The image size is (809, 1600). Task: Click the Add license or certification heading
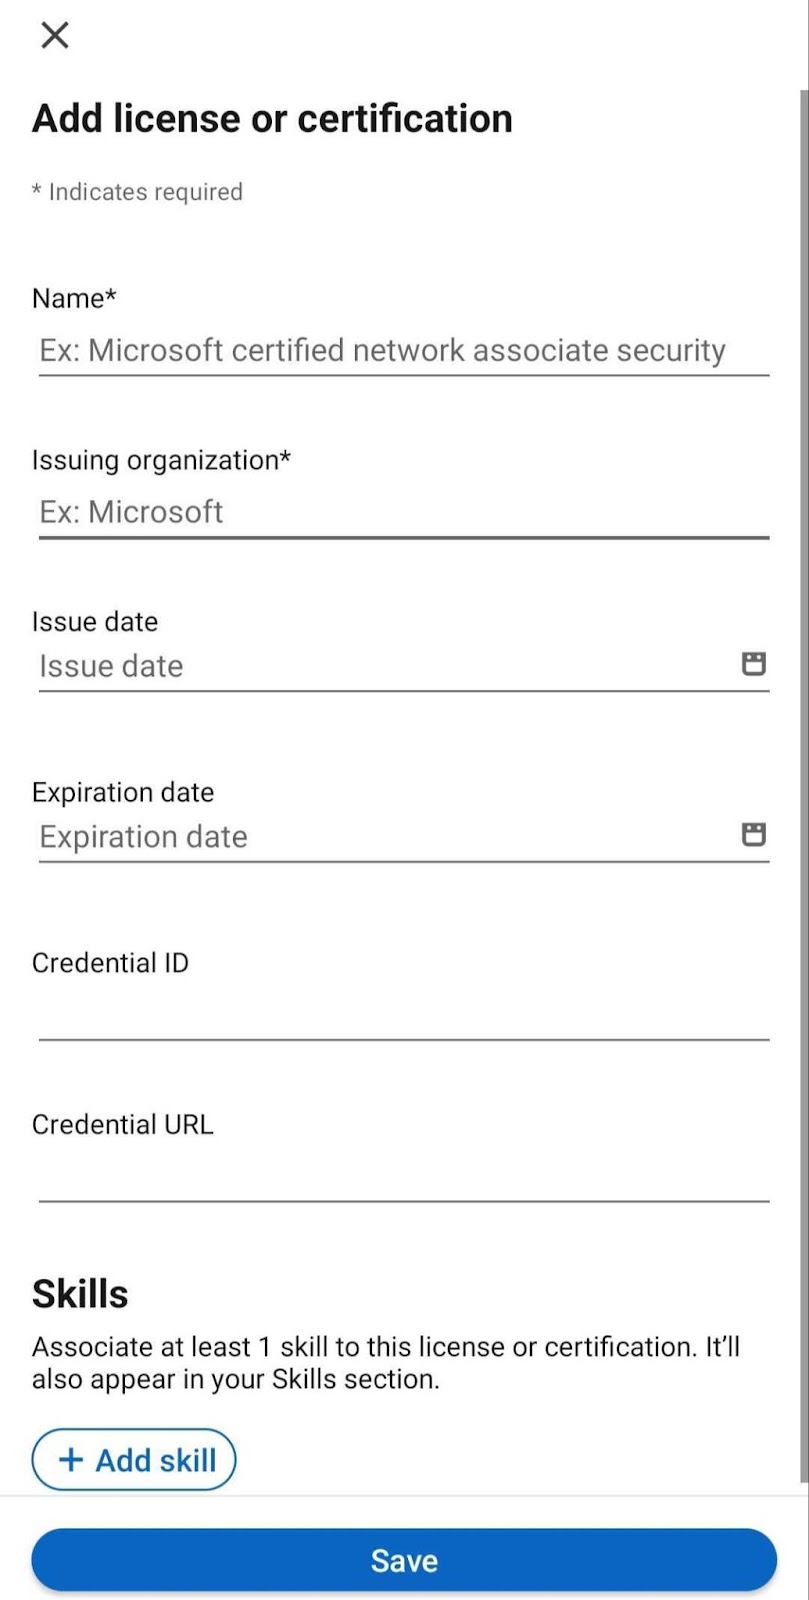point(272,117)
